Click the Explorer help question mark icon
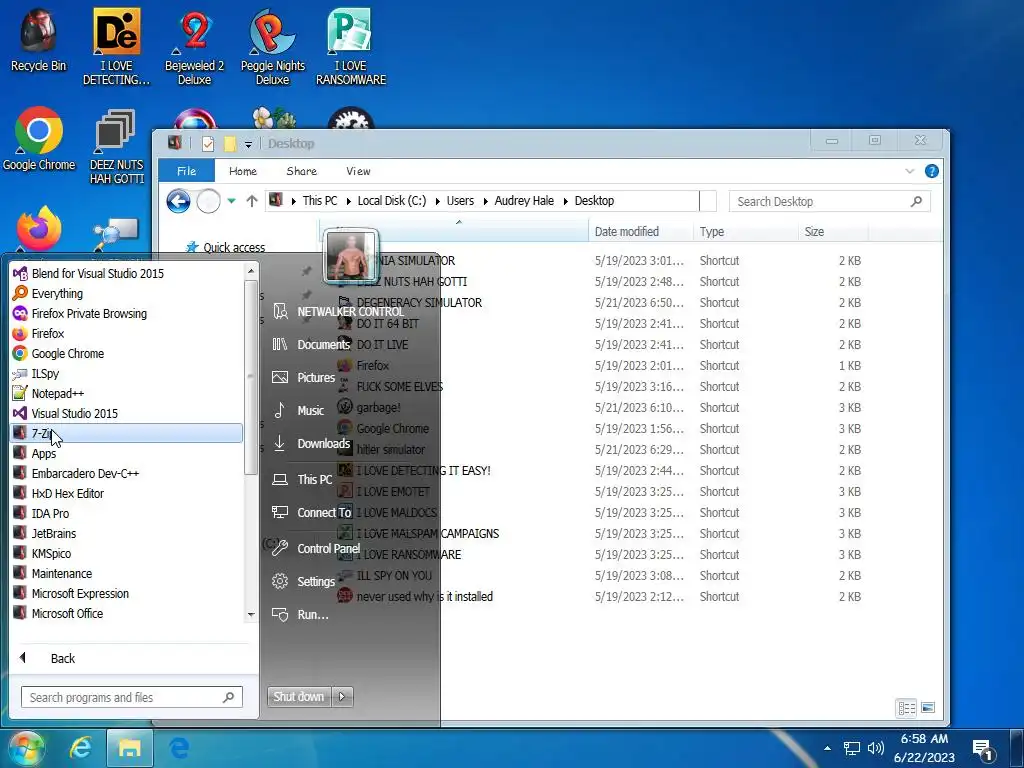 tap(932, 171)
